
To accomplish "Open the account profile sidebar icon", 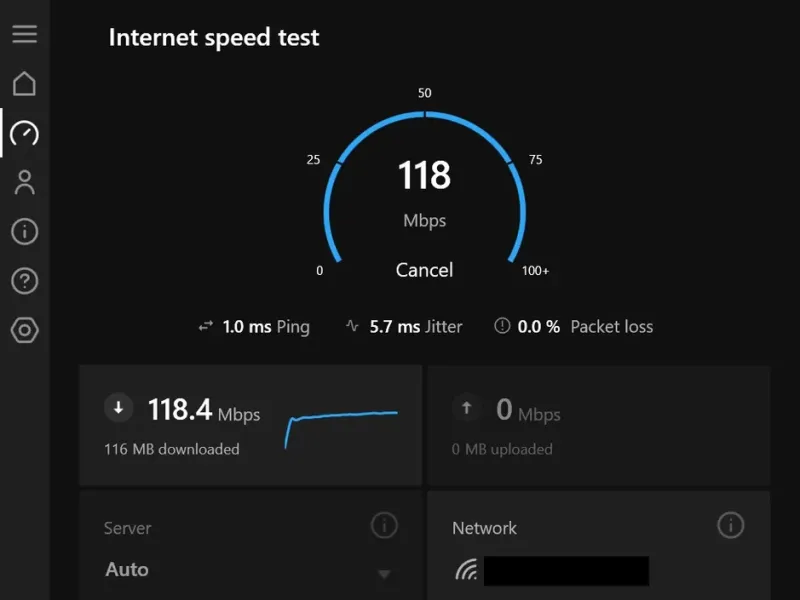I will click(x=24, y=182).
